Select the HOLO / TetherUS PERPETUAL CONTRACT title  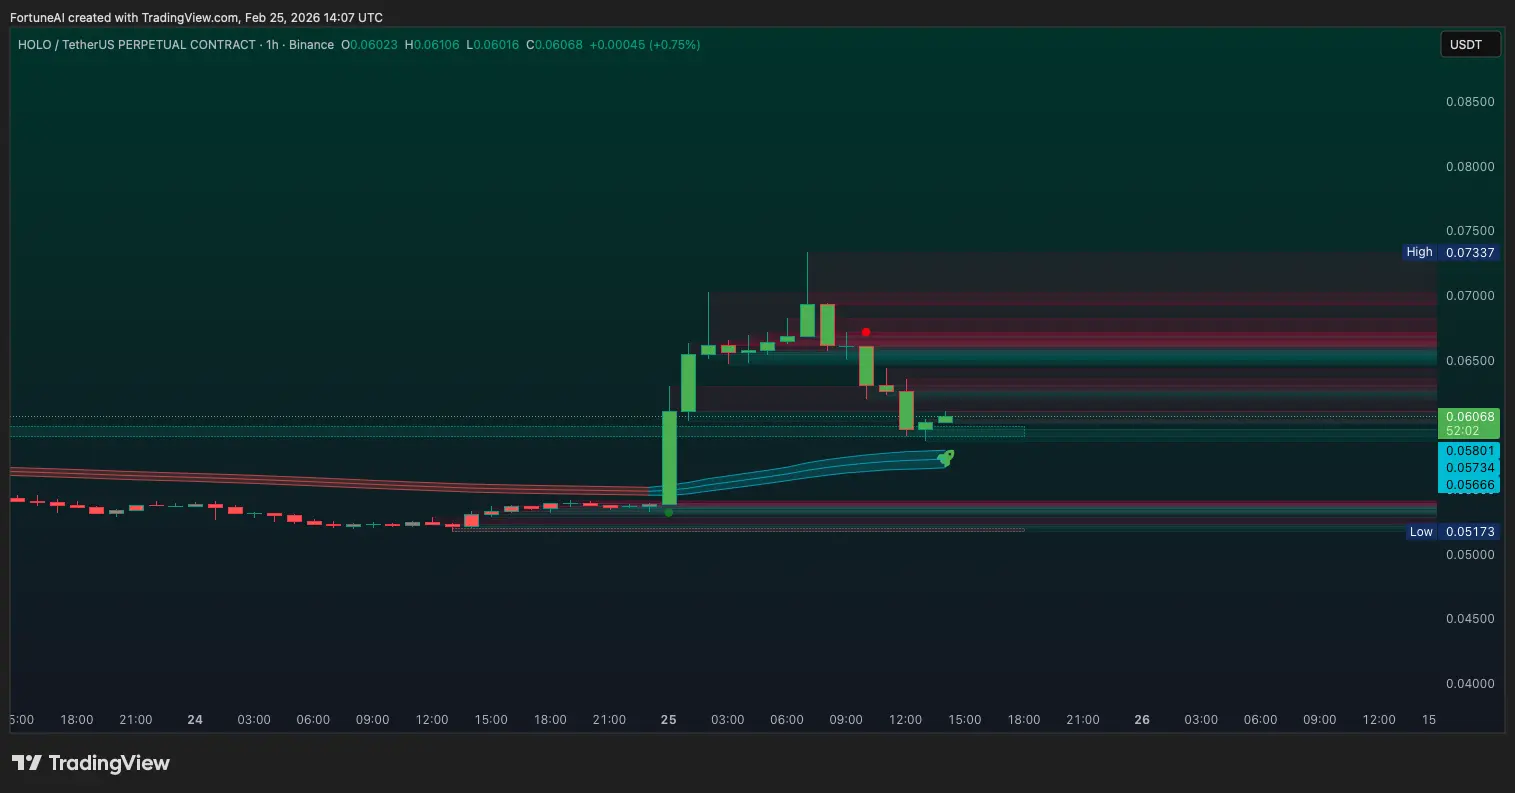click(x=136, y=45)
